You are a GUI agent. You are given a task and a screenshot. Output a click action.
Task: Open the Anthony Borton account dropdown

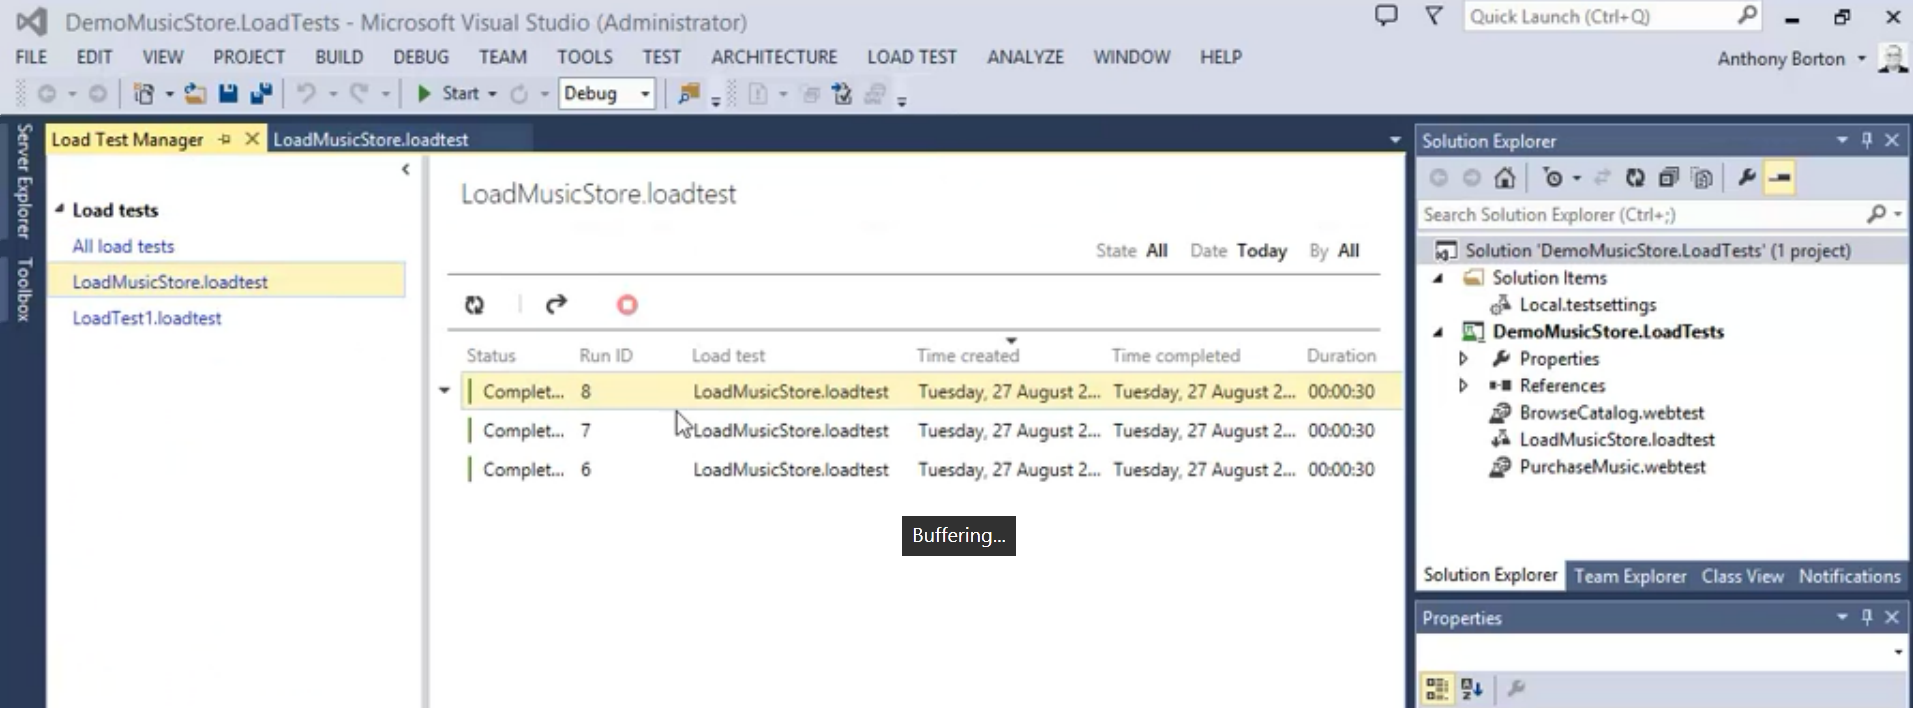click(1862, 59)
